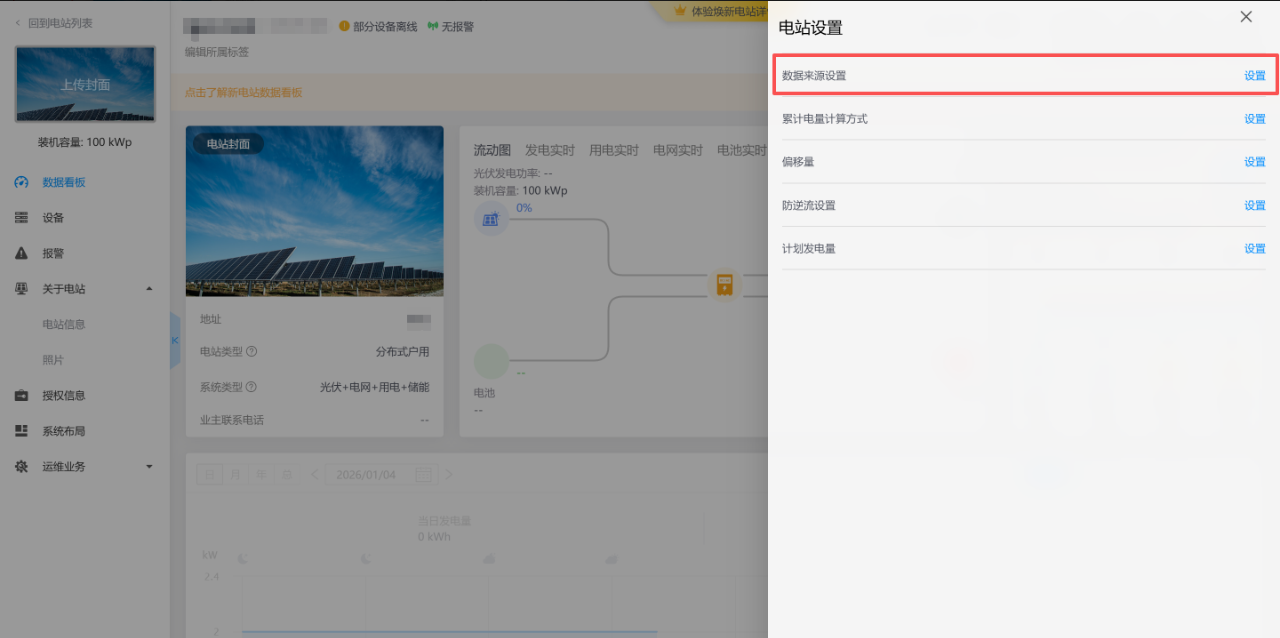Click the solar panel icon in flow diagram

pyautogui.click(x=491, y=220)
